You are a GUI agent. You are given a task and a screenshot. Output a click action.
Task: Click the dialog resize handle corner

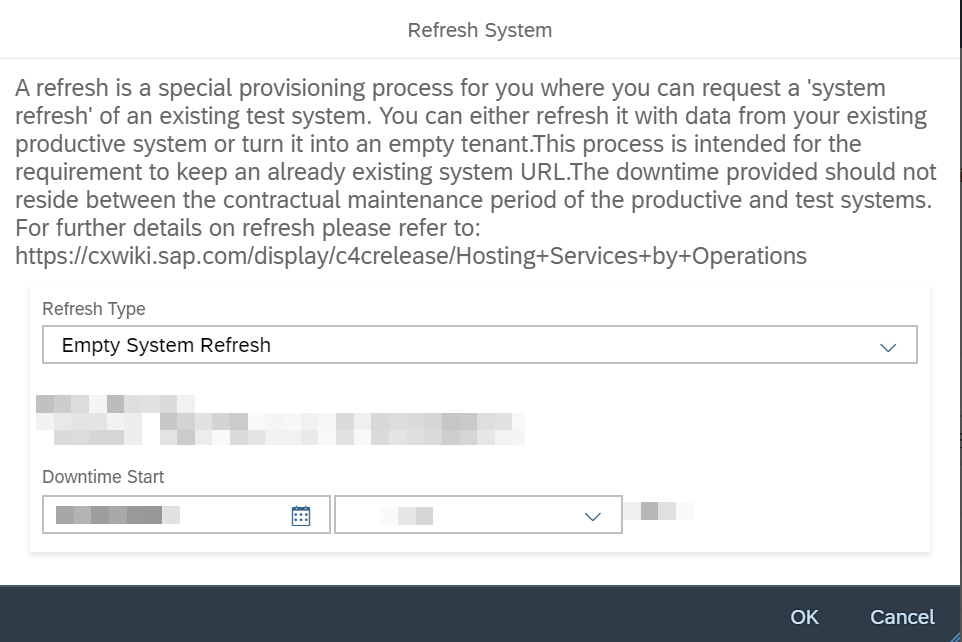[x=956, y=636]
